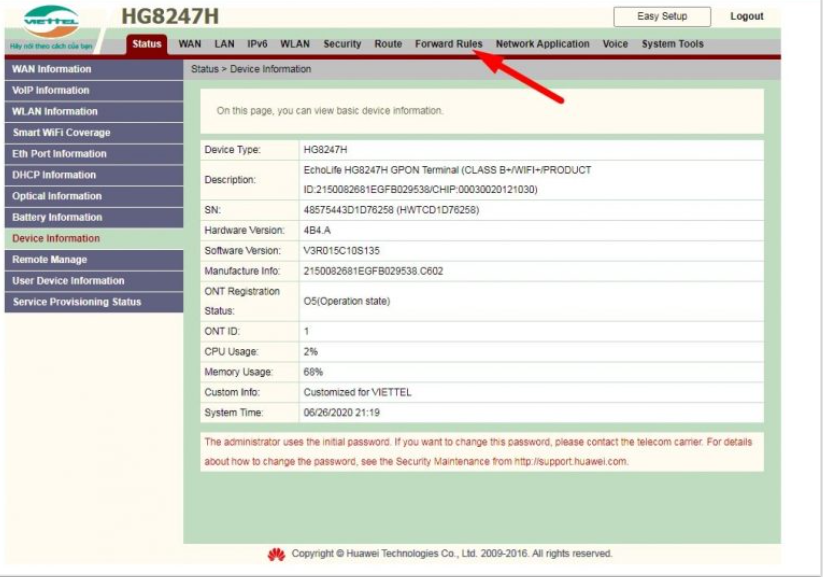Open the WAN tab
This screenshot has width=823, height=577.
coord(190,44)
